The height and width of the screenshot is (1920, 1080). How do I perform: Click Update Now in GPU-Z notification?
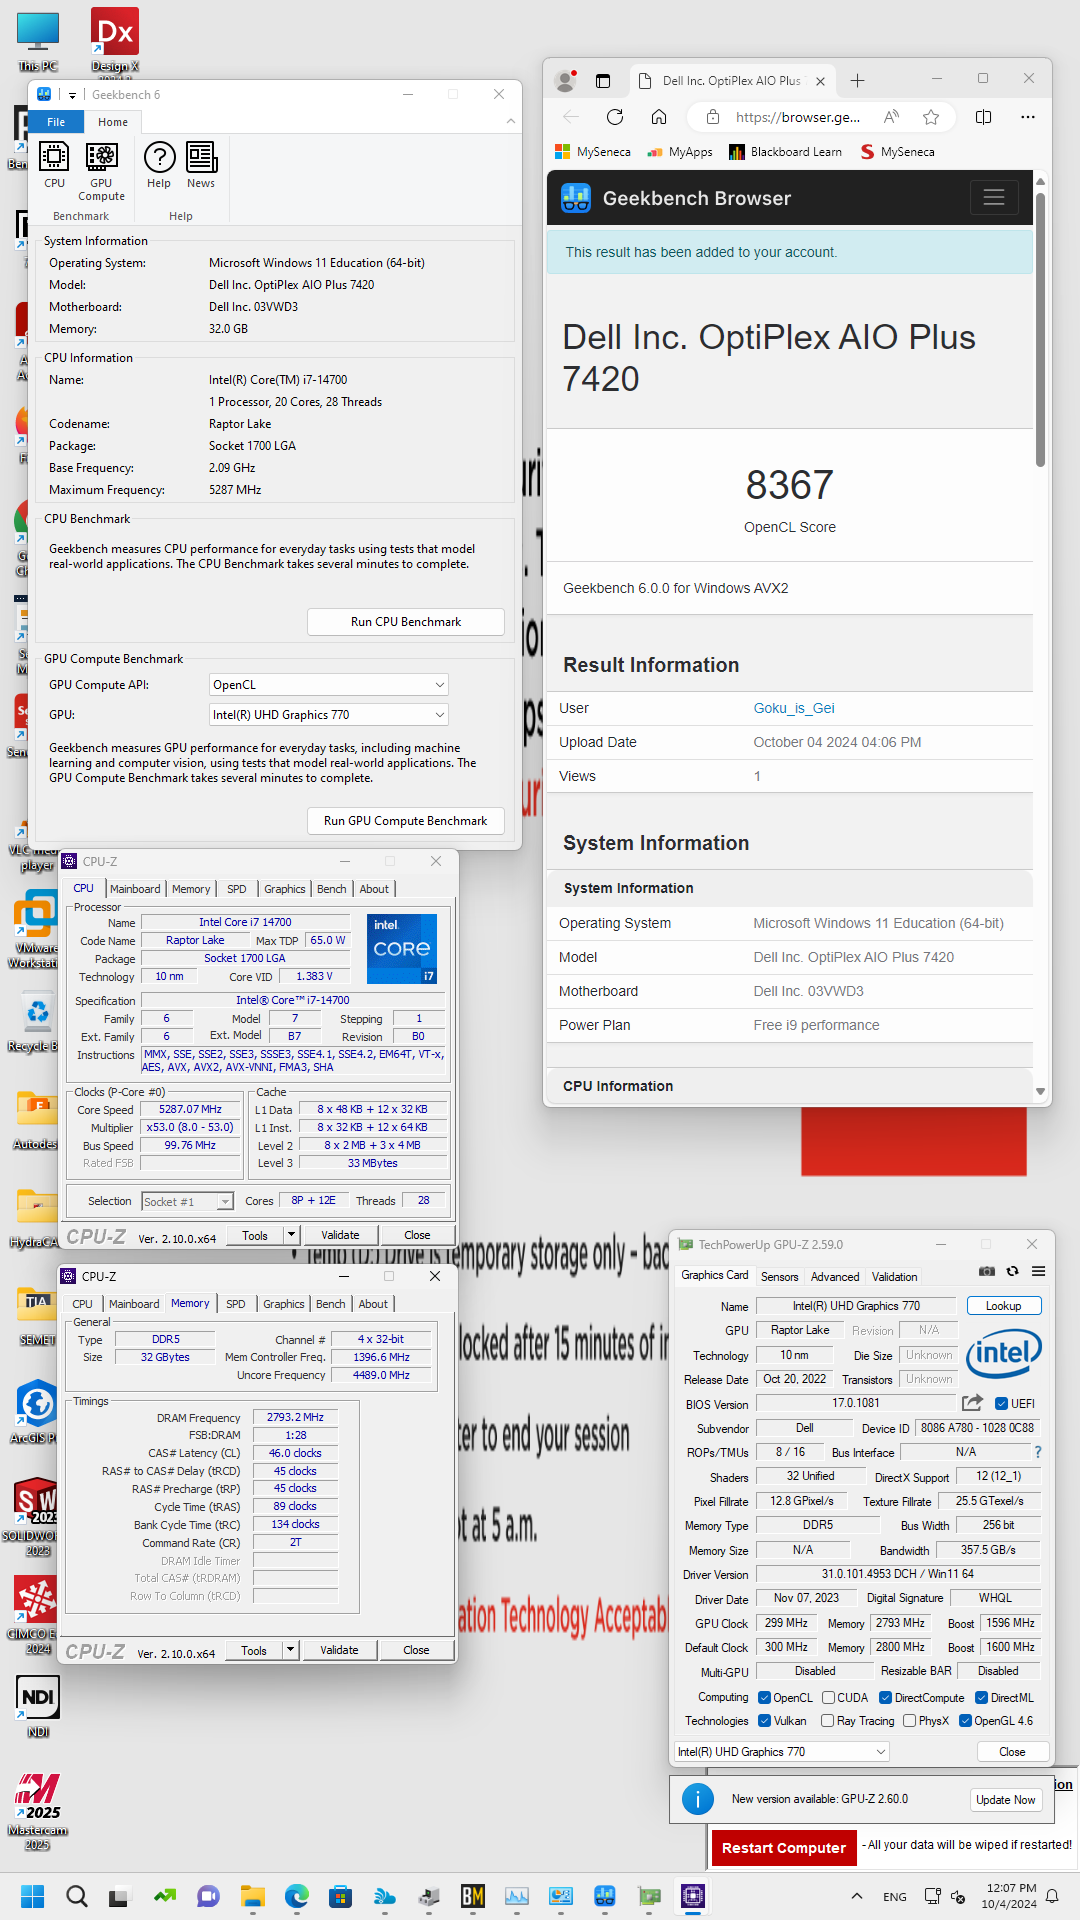pos(1006,1800)
